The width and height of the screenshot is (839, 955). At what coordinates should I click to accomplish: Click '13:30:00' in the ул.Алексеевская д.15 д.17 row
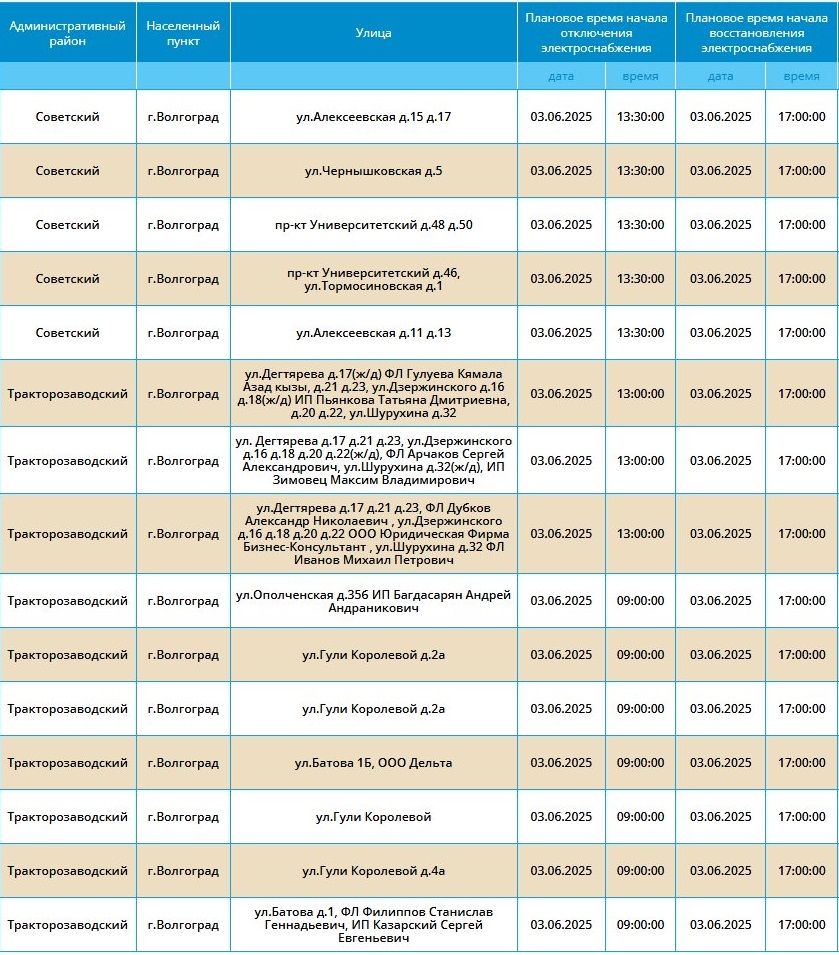click(x=641, y=117)
